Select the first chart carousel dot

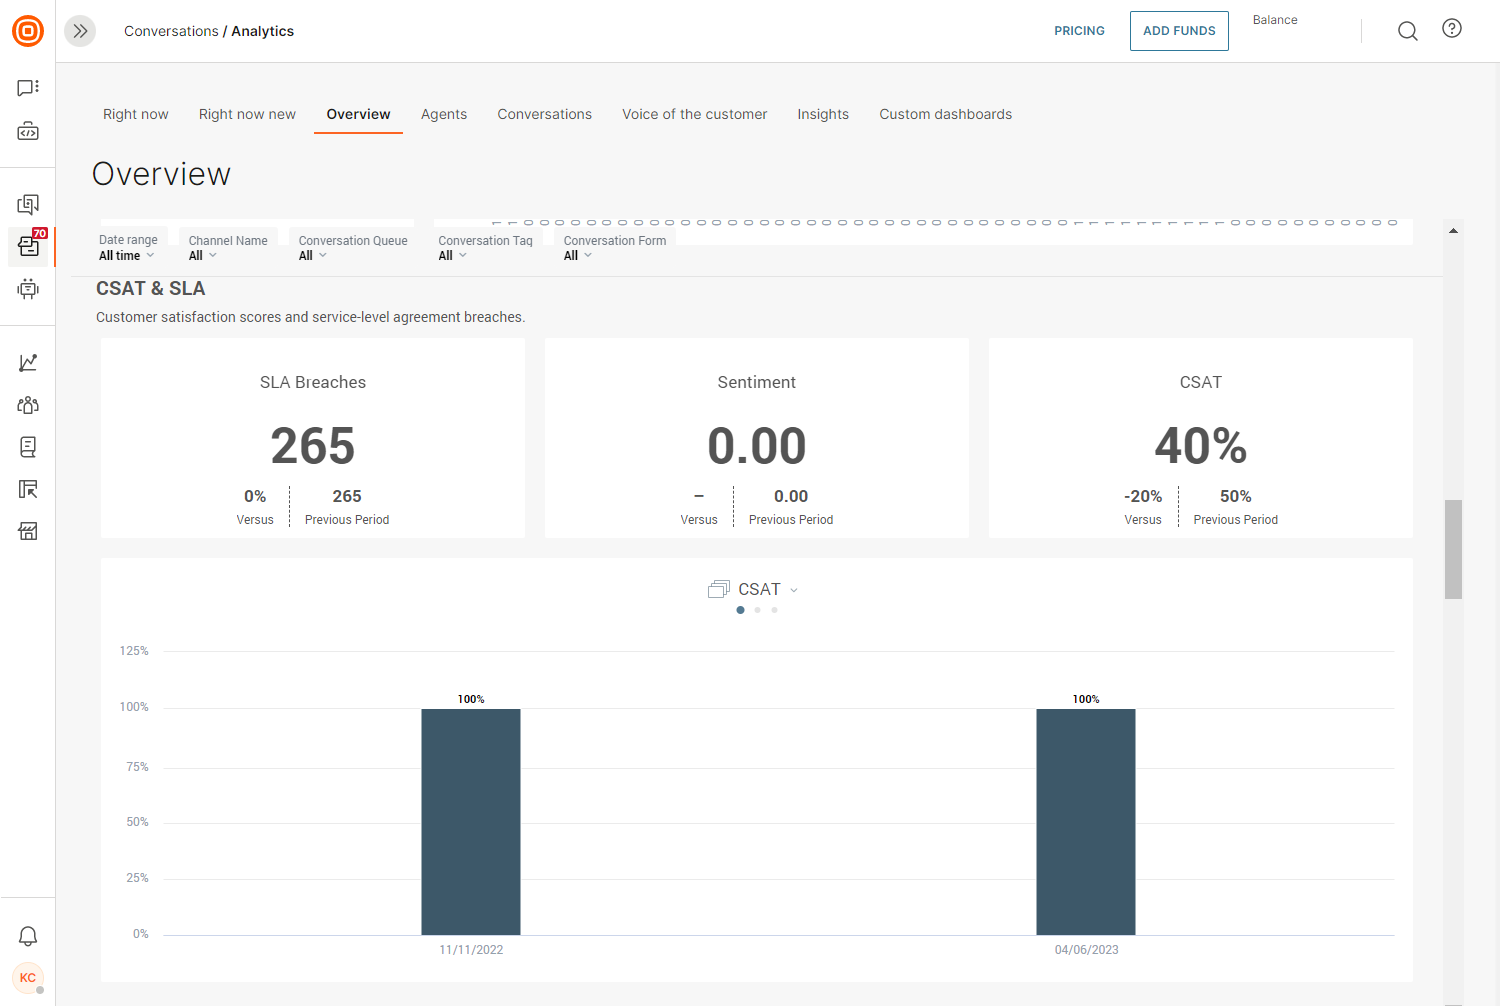tap(741, 610)
